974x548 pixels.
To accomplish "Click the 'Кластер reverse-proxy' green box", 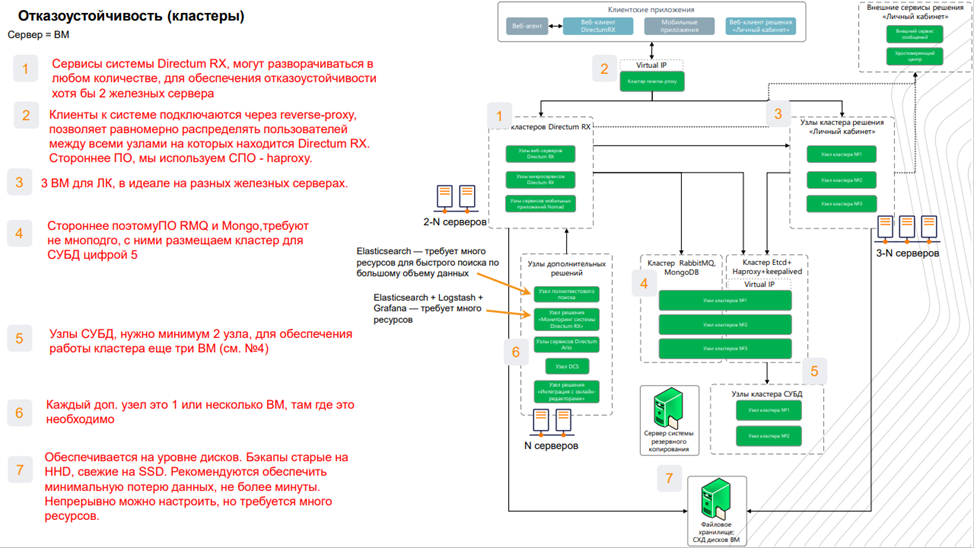I will click(652, 81).
